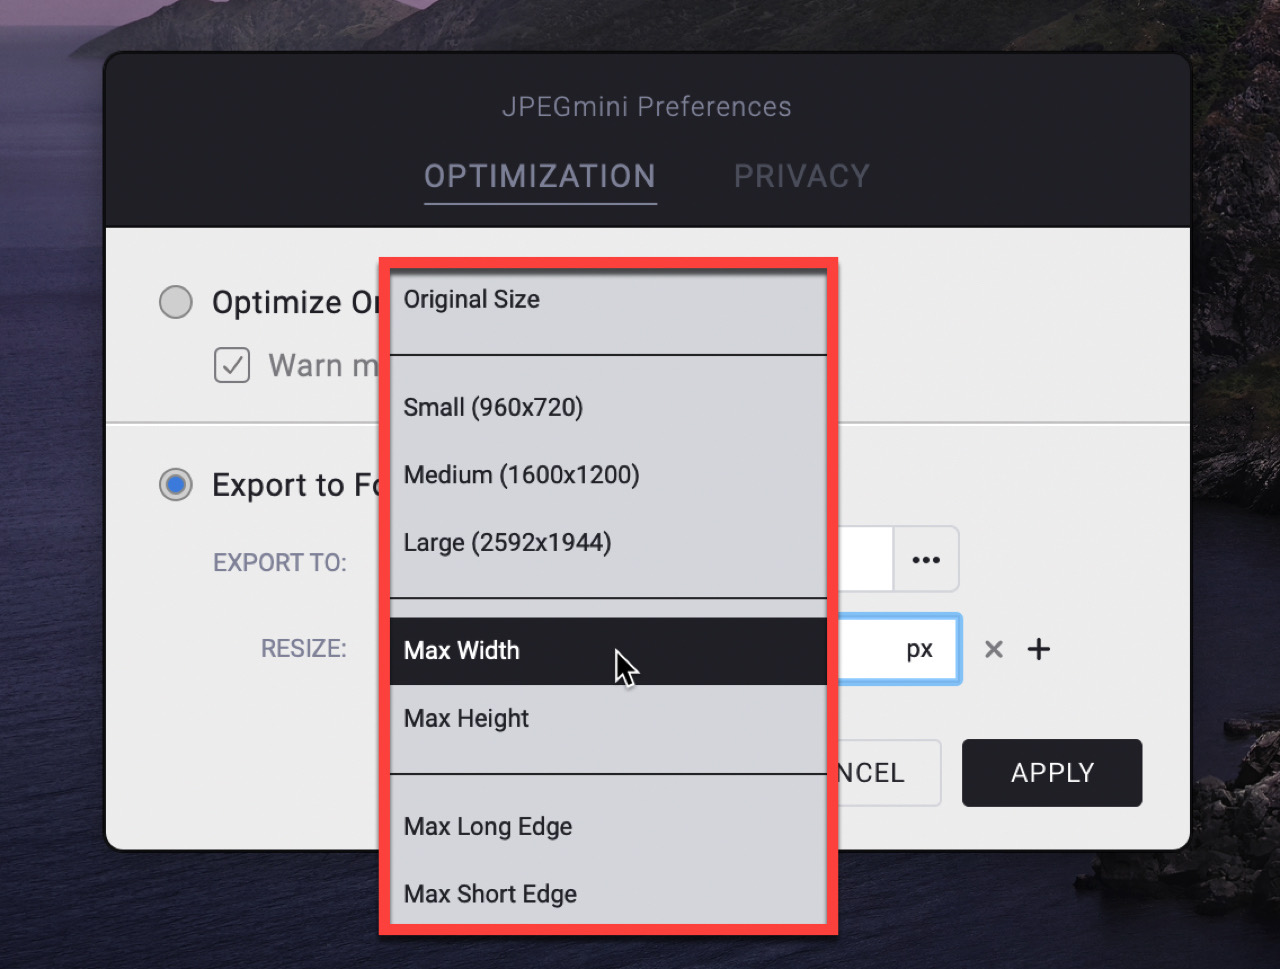
Task: Select the Max Height option
Action: click(608, 719)
